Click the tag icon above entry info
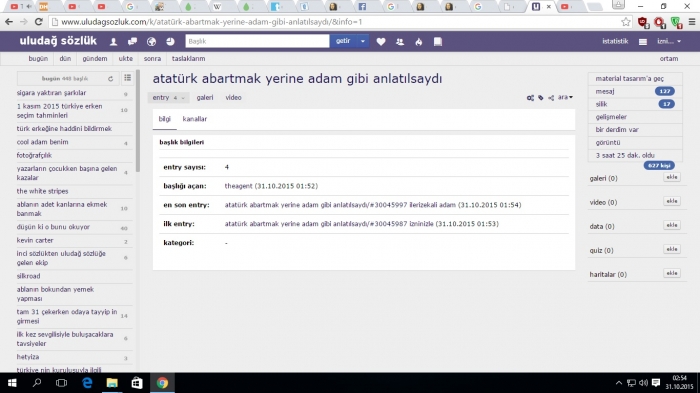The height and width of the screenshot is (393, 700). [541, 97]
